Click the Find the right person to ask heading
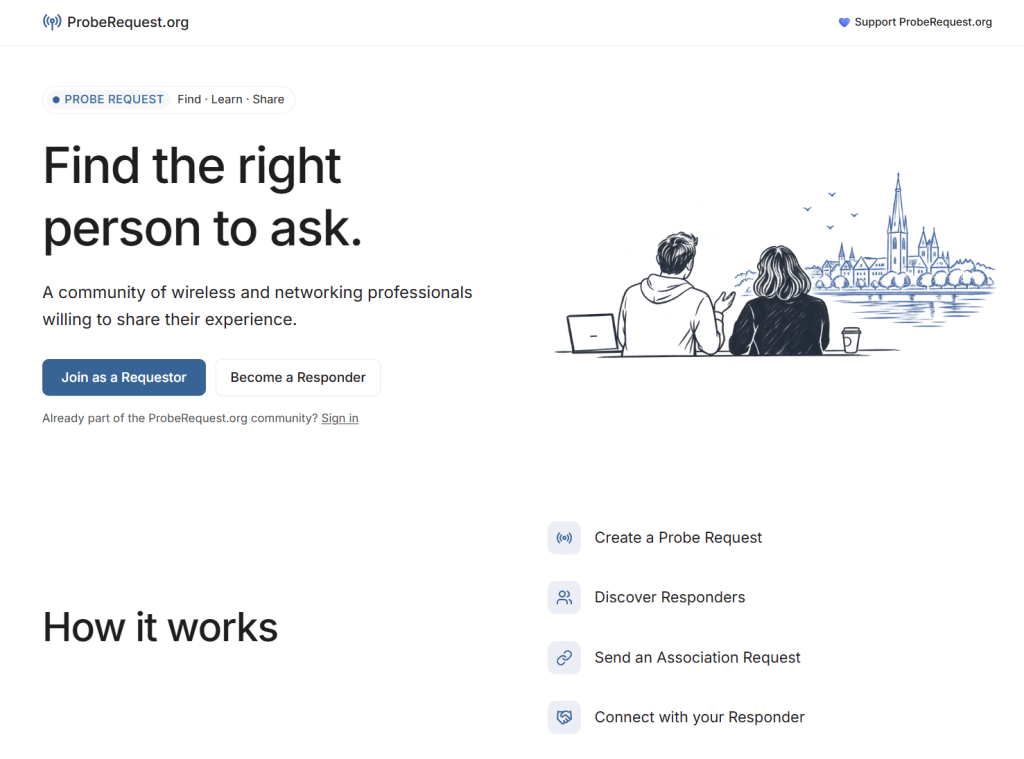 202,197
